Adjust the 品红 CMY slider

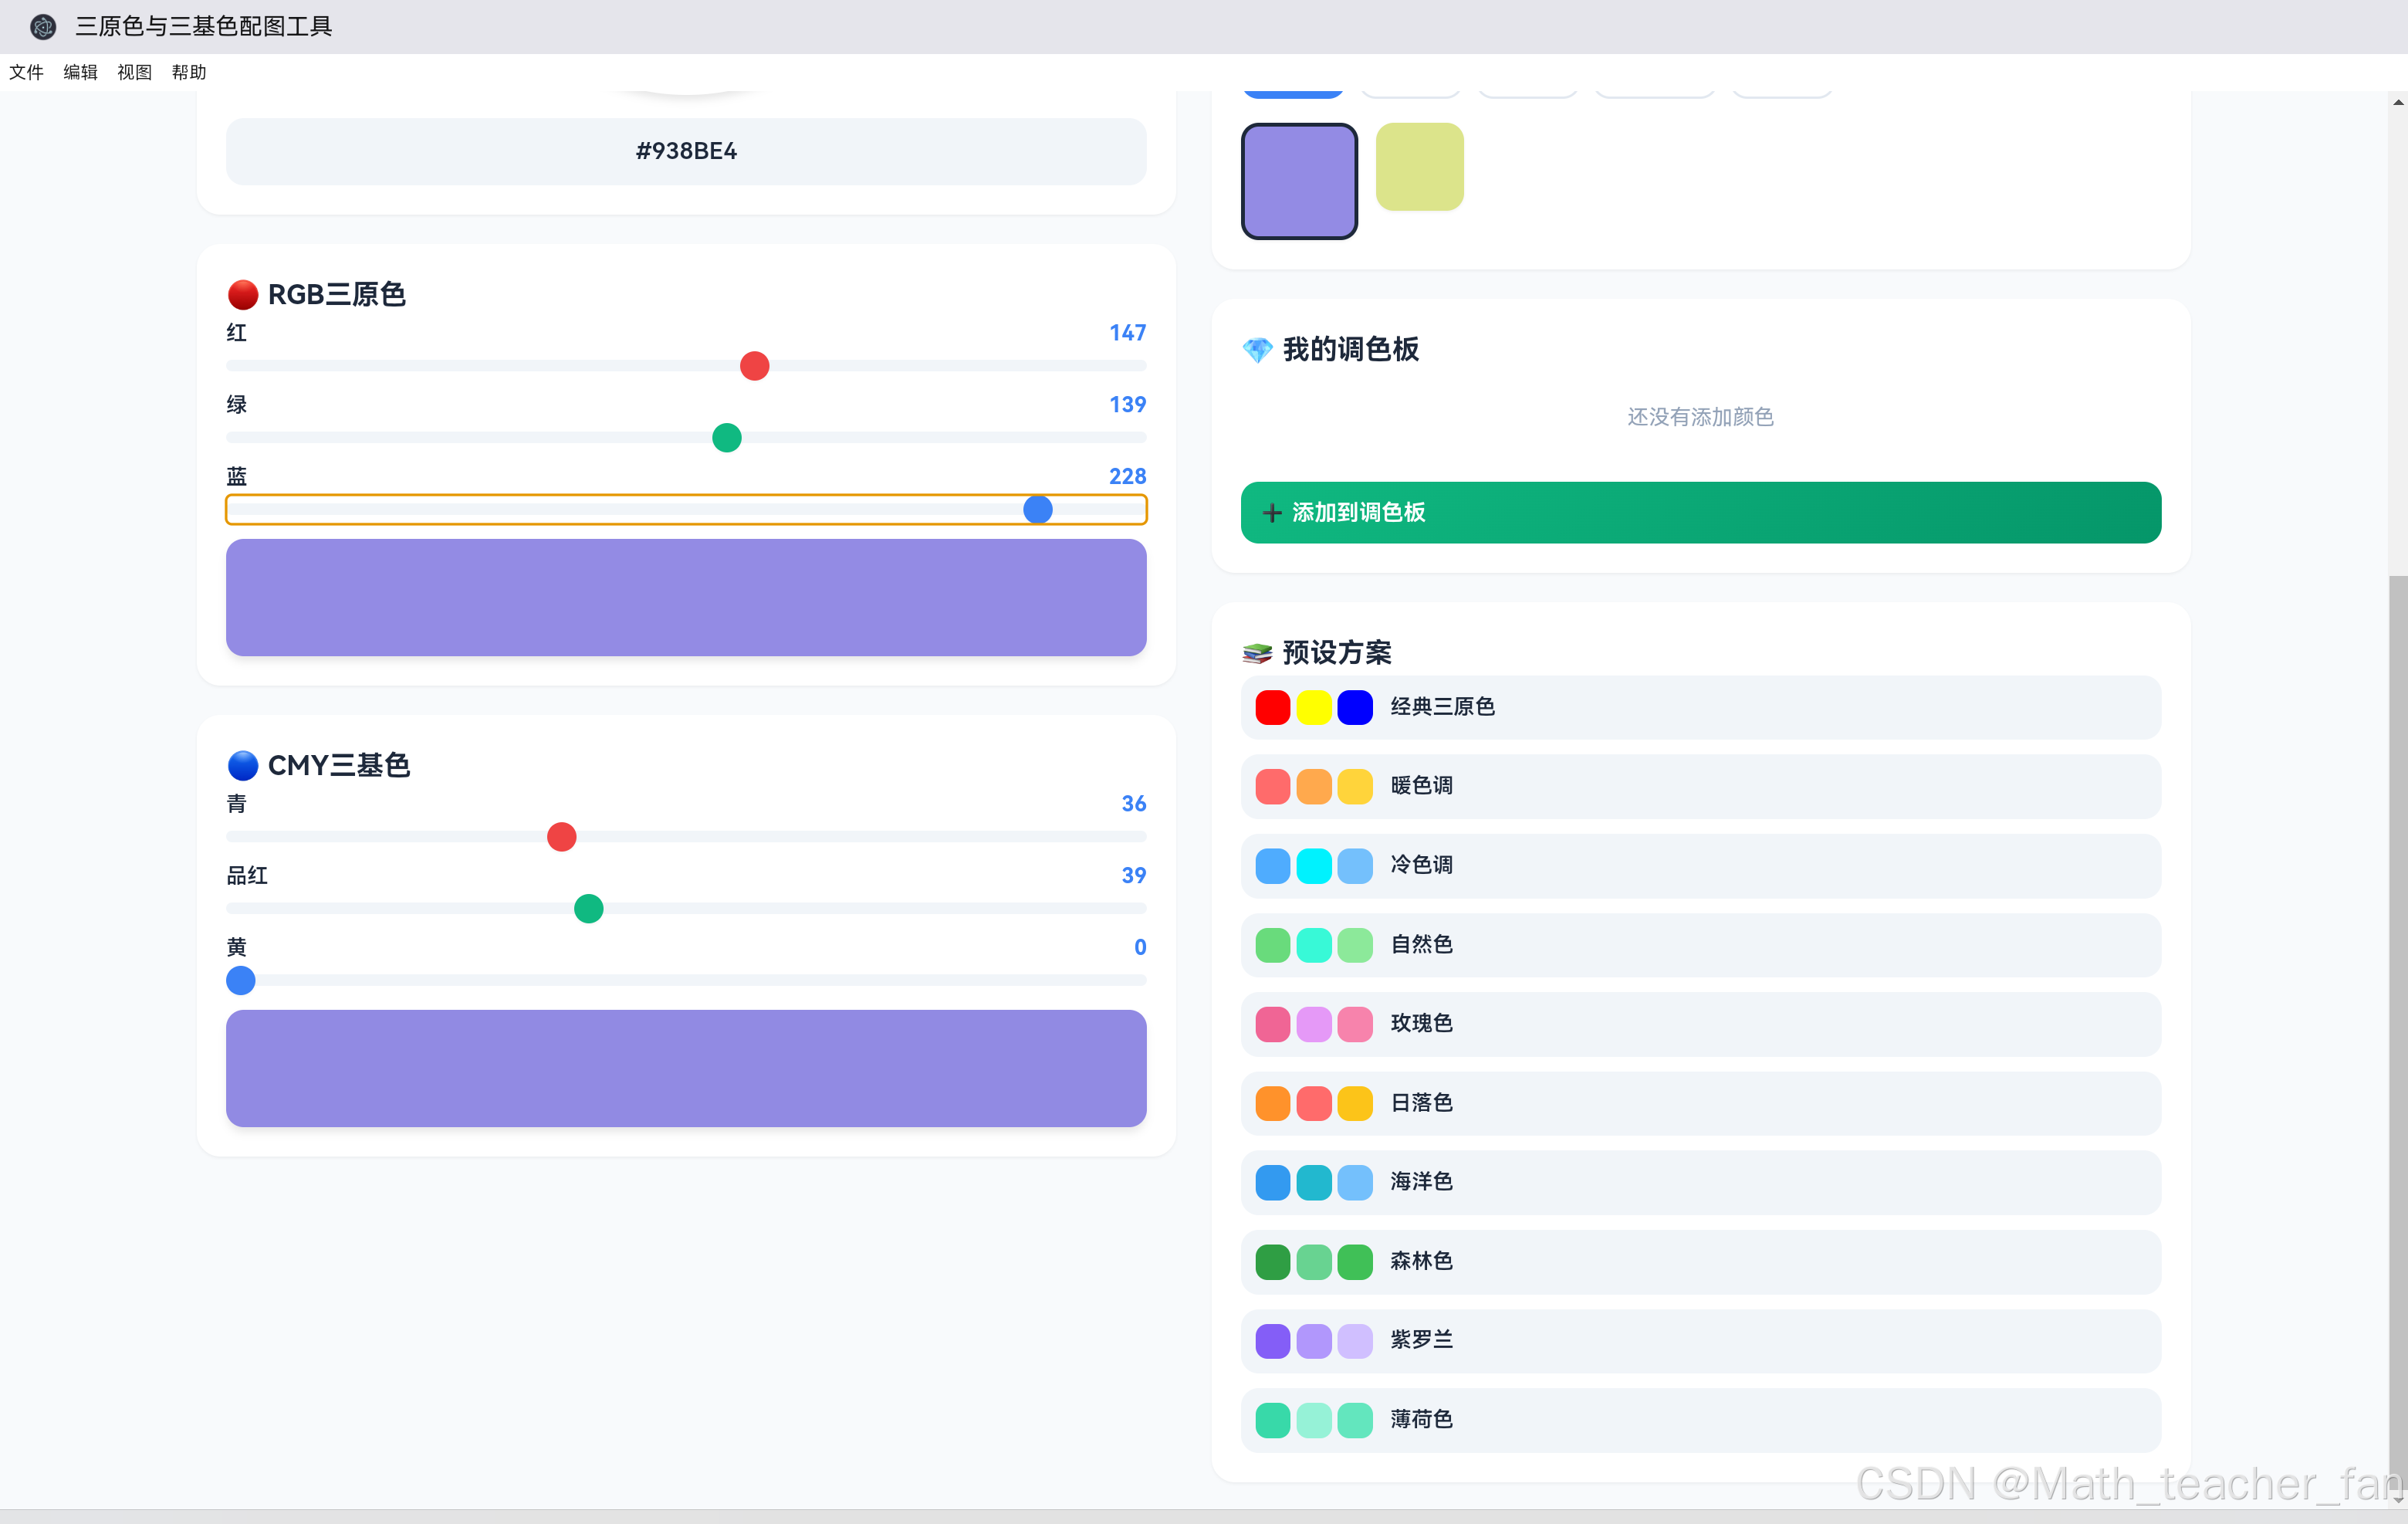coord(686,909)
